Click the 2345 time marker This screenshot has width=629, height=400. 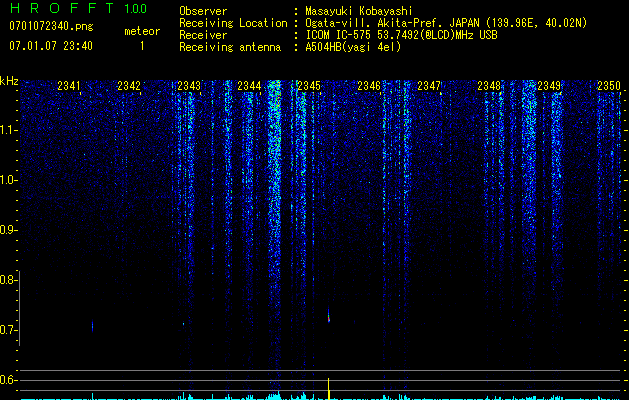[309, 86]
